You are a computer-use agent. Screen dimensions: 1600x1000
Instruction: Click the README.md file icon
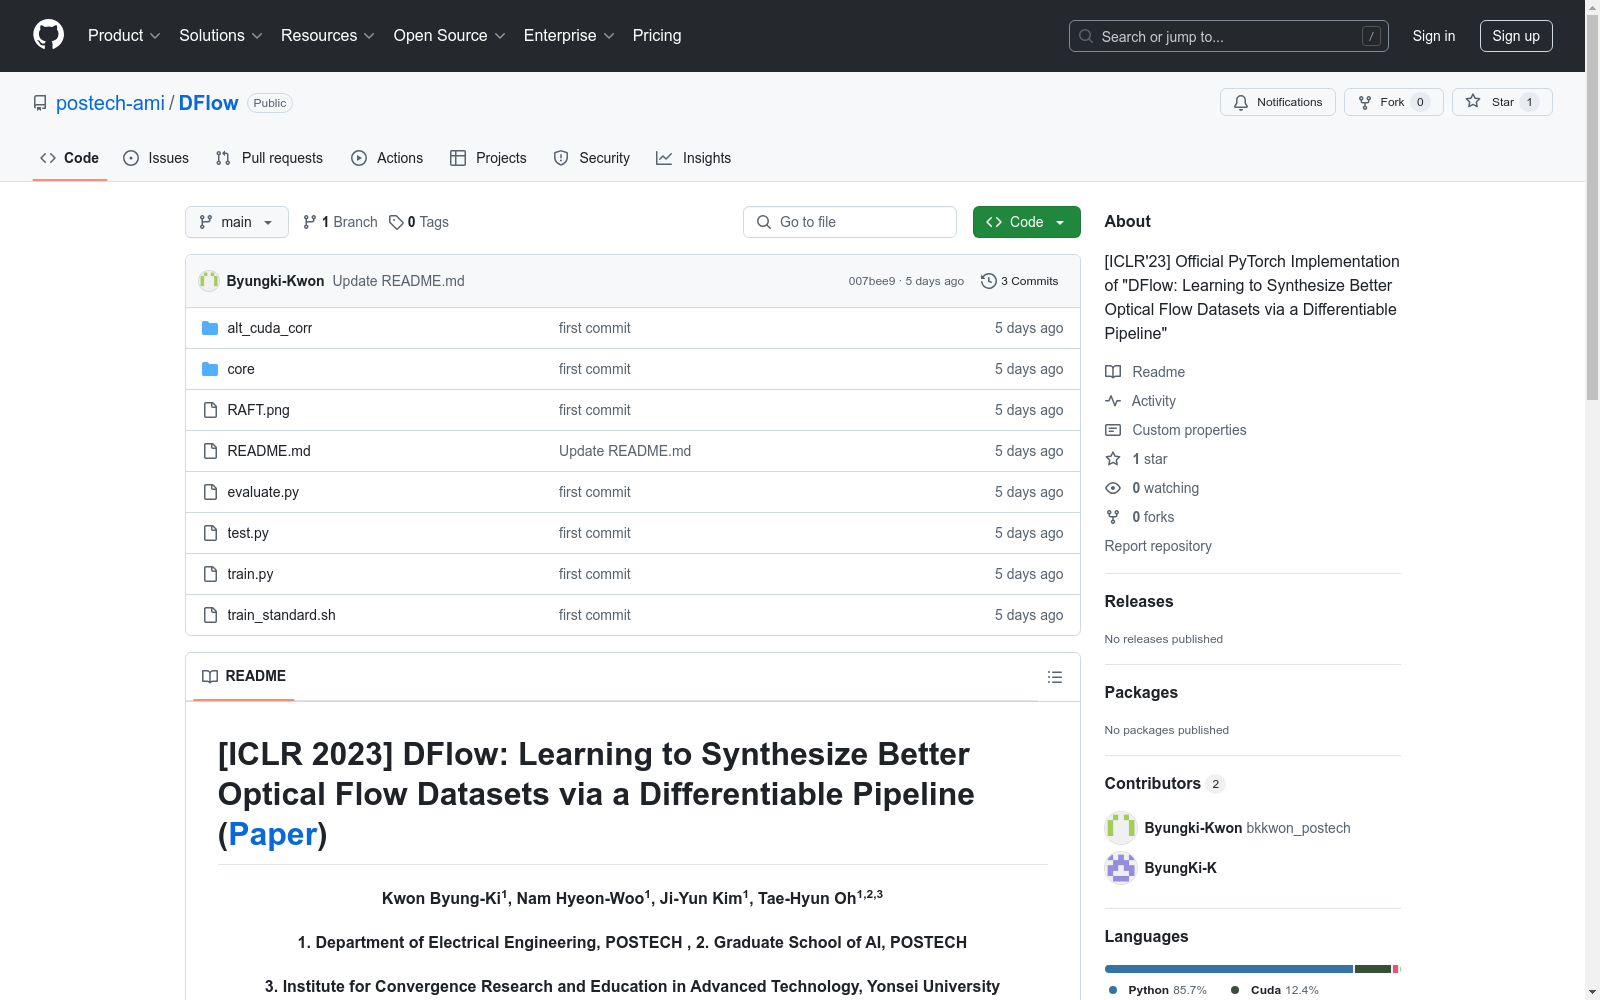210,451
